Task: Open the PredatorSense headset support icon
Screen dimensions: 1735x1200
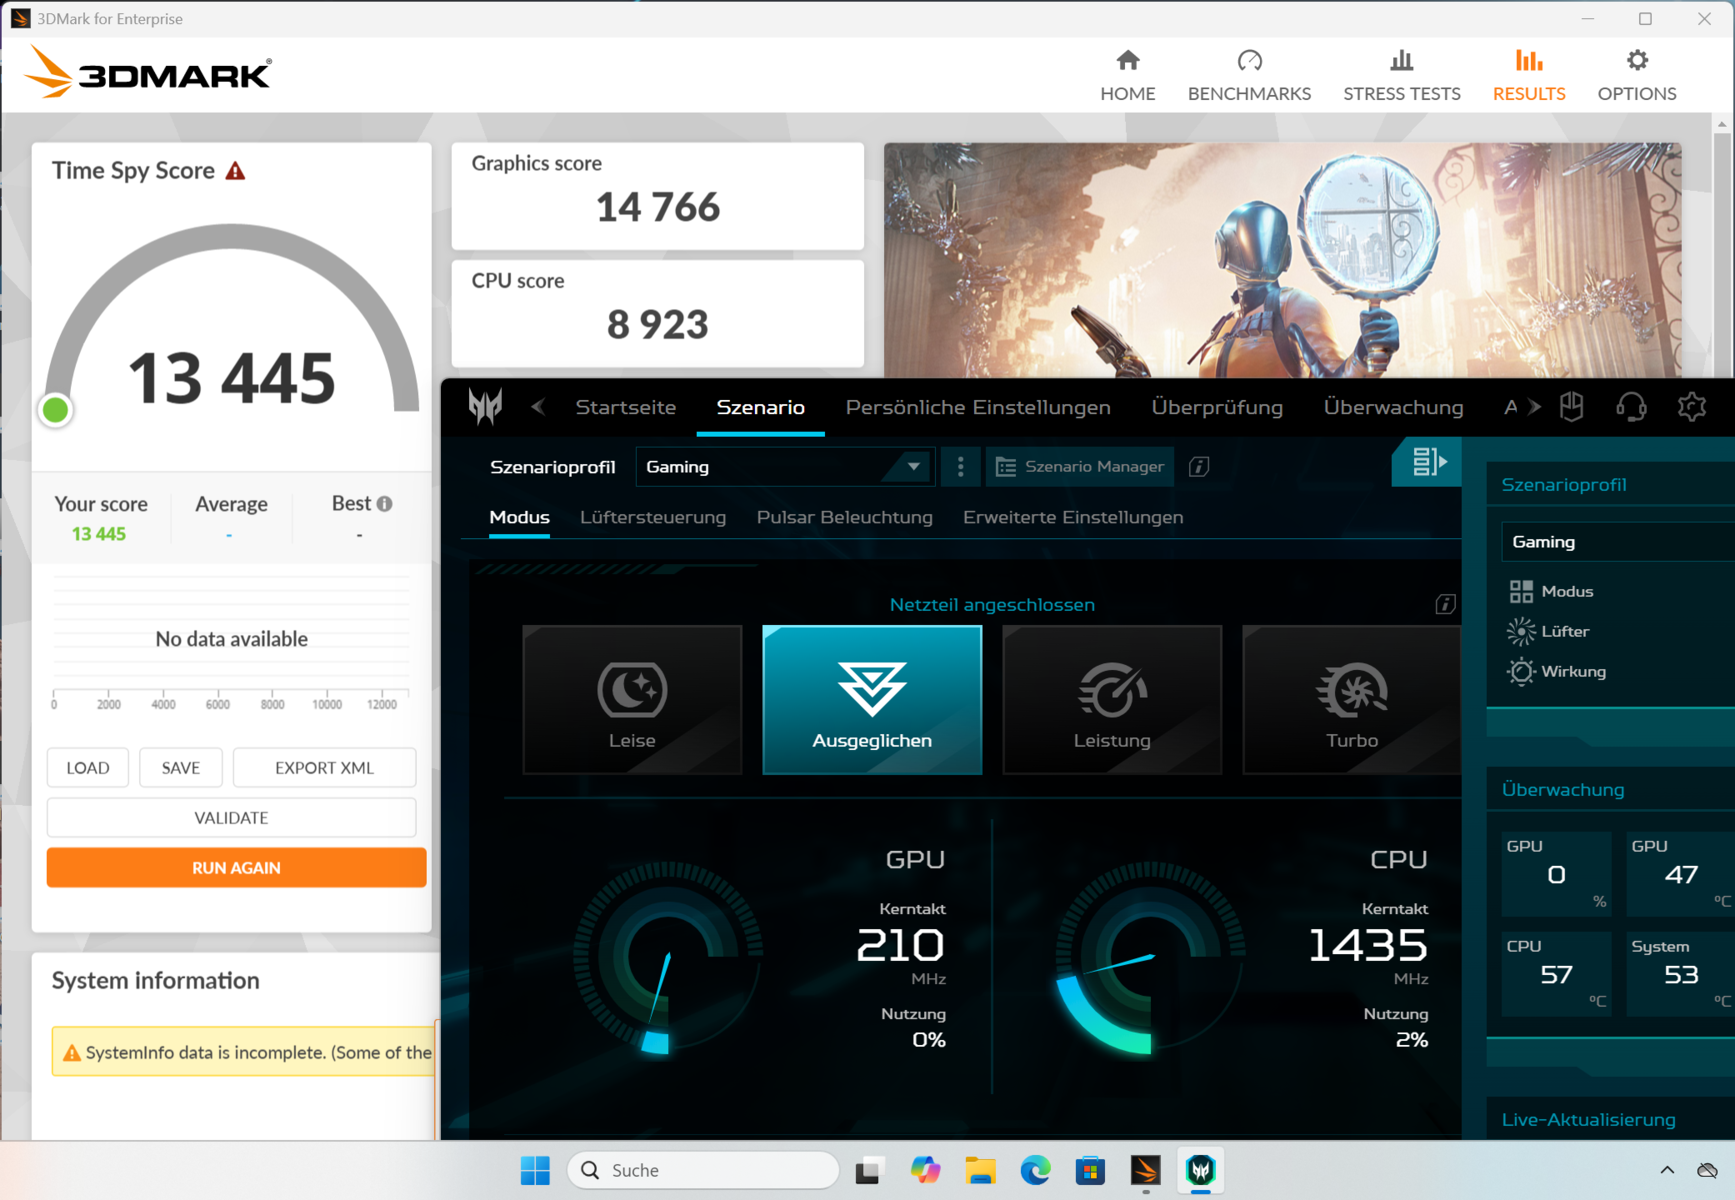Action: pos(1631,407)
